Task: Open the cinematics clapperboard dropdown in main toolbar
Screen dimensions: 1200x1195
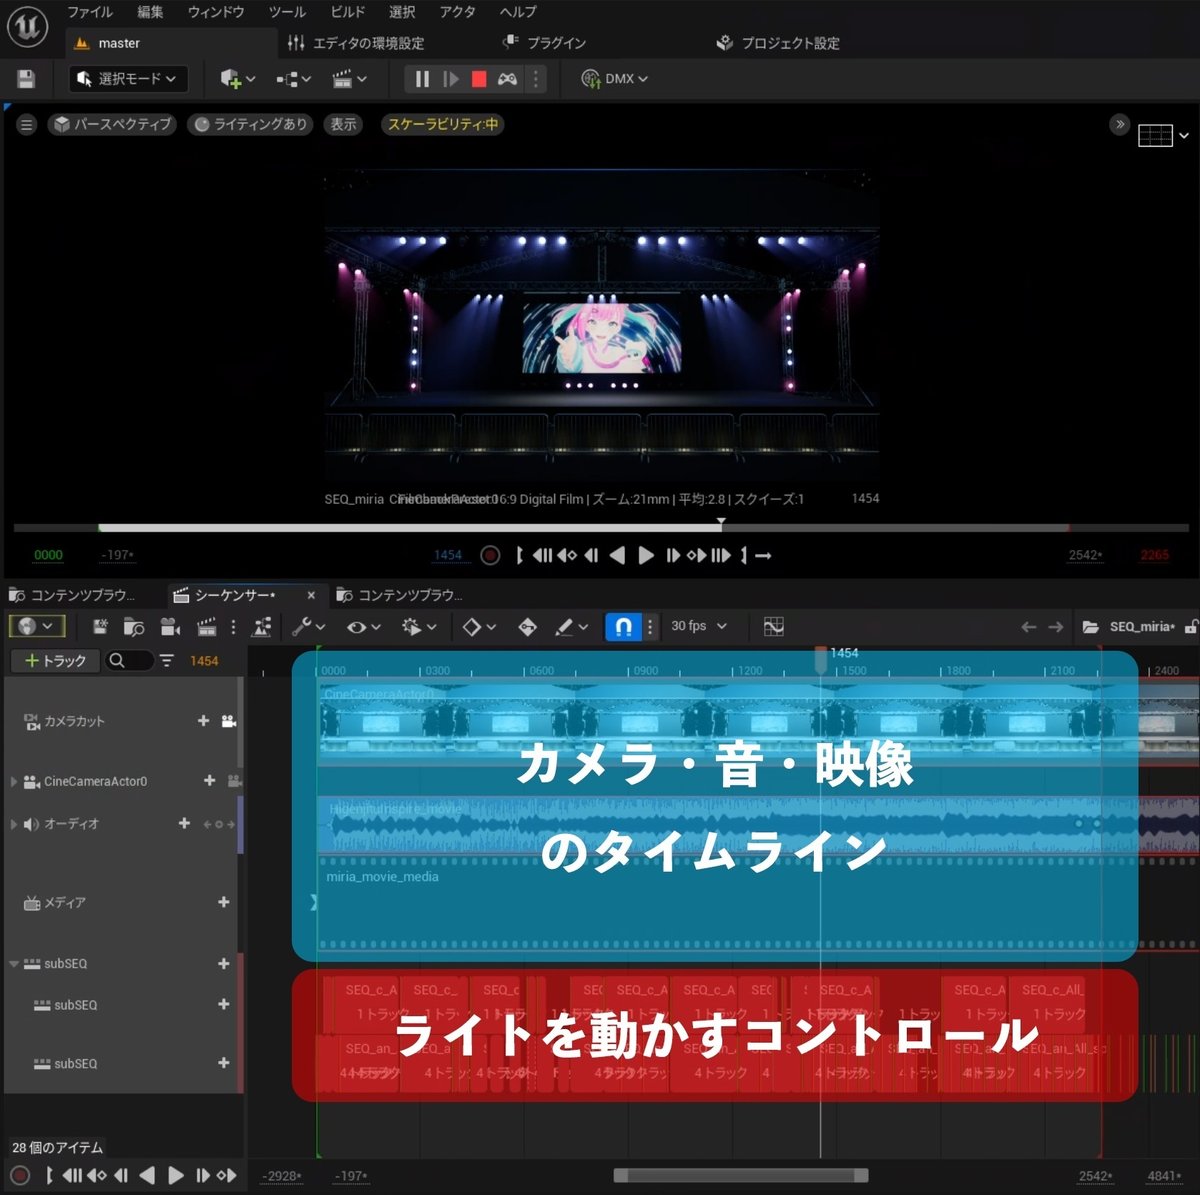Action: tap(349, 79)
